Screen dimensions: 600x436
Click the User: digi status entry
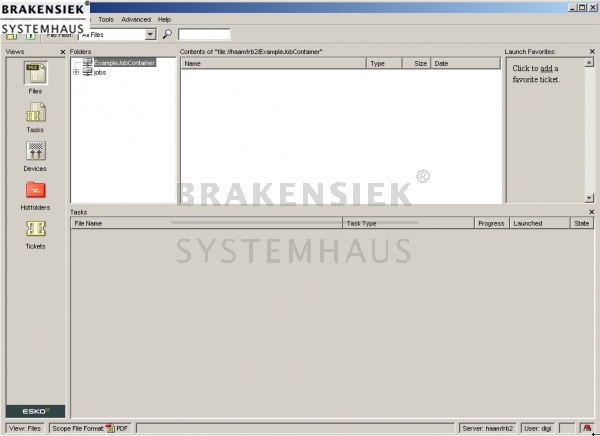pos(538,428)
